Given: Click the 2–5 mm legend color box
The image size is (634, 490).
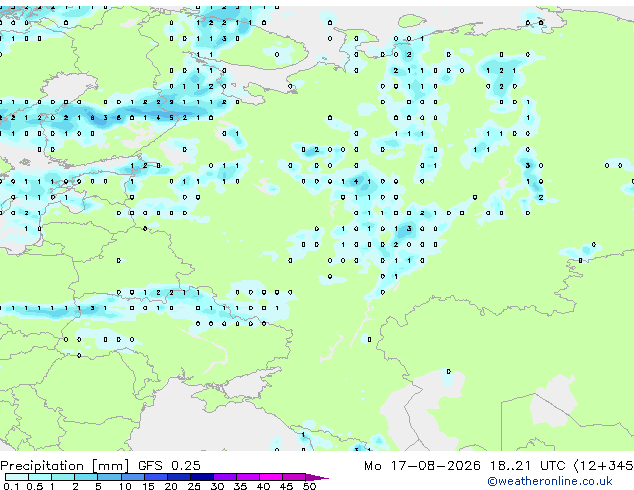Looking at the screenshot, I should tap(86, 477).
